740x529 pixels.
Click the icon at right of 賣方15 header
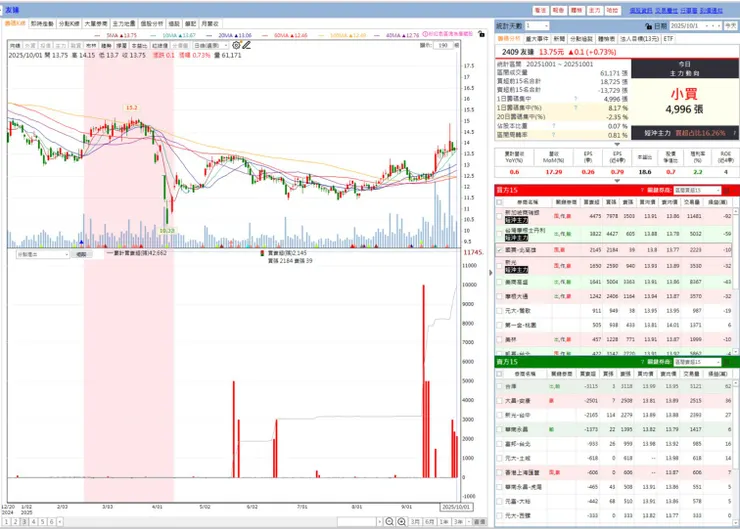[727, 362]
